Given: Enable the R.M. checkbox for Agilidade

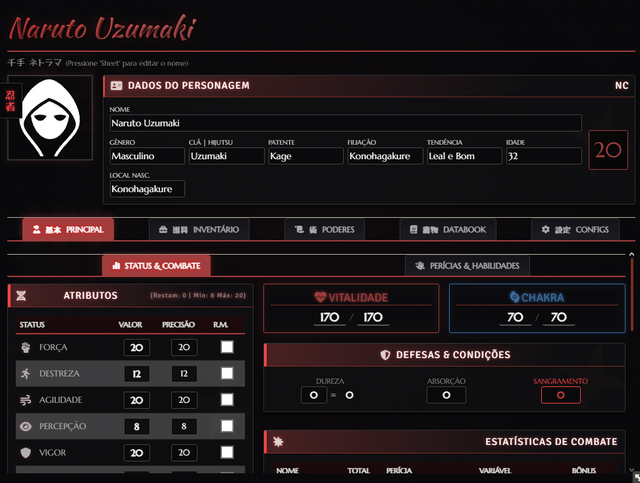Looking at the screenshot, I should [x=227, y=399].
